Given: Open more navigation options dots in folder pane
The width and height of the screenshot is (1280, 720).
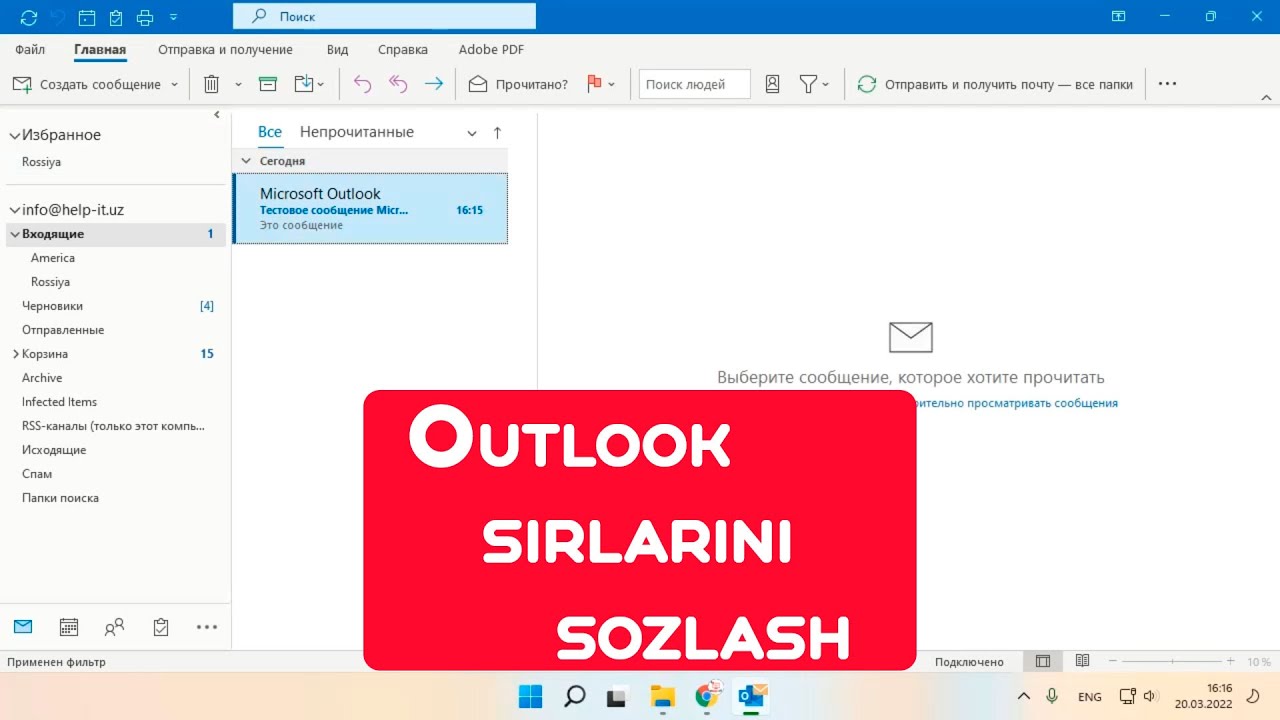Looking at the screenshot, I should point(207,627).
